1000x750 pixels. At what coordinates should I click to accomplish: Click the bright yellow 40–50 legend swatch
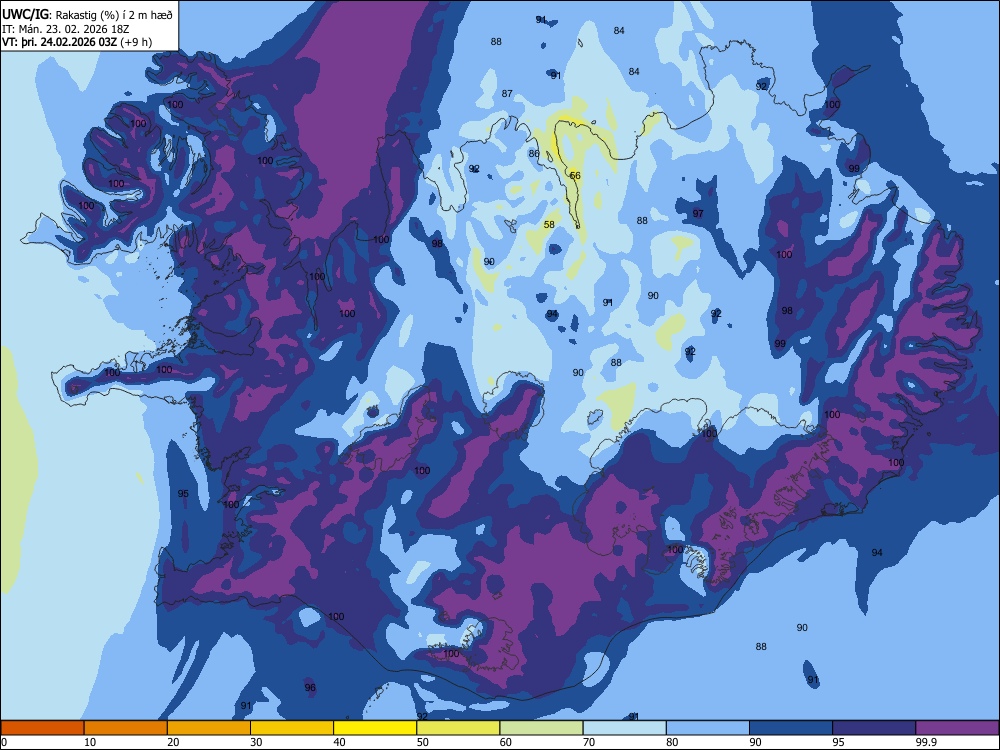click(375, 728)
